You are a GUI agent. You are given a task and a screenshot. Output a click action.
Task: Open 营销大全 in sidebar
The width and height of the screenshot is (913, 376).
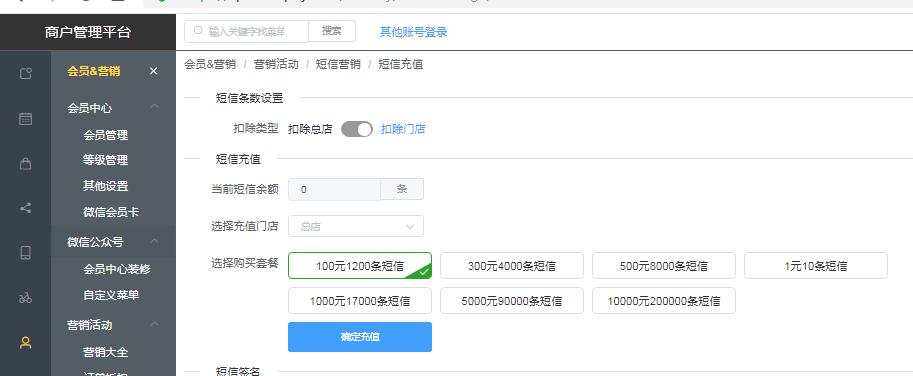click(105, 352)
